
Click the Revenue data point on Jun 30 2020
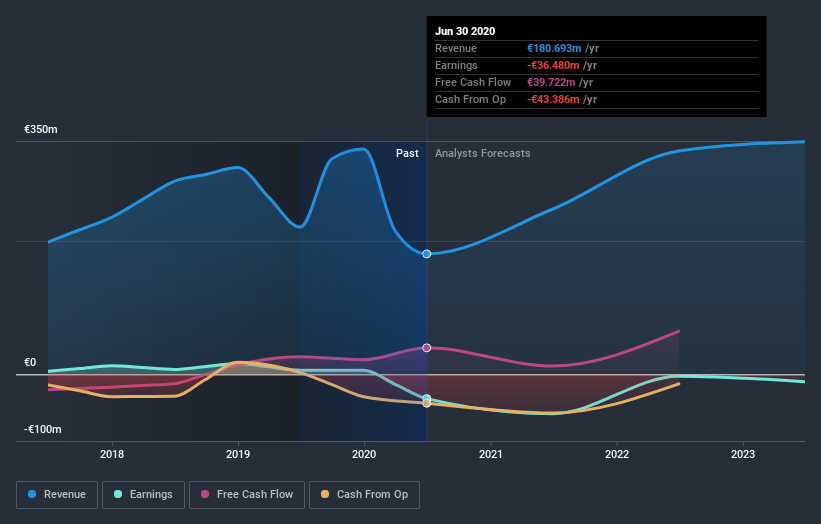(427, 254)
